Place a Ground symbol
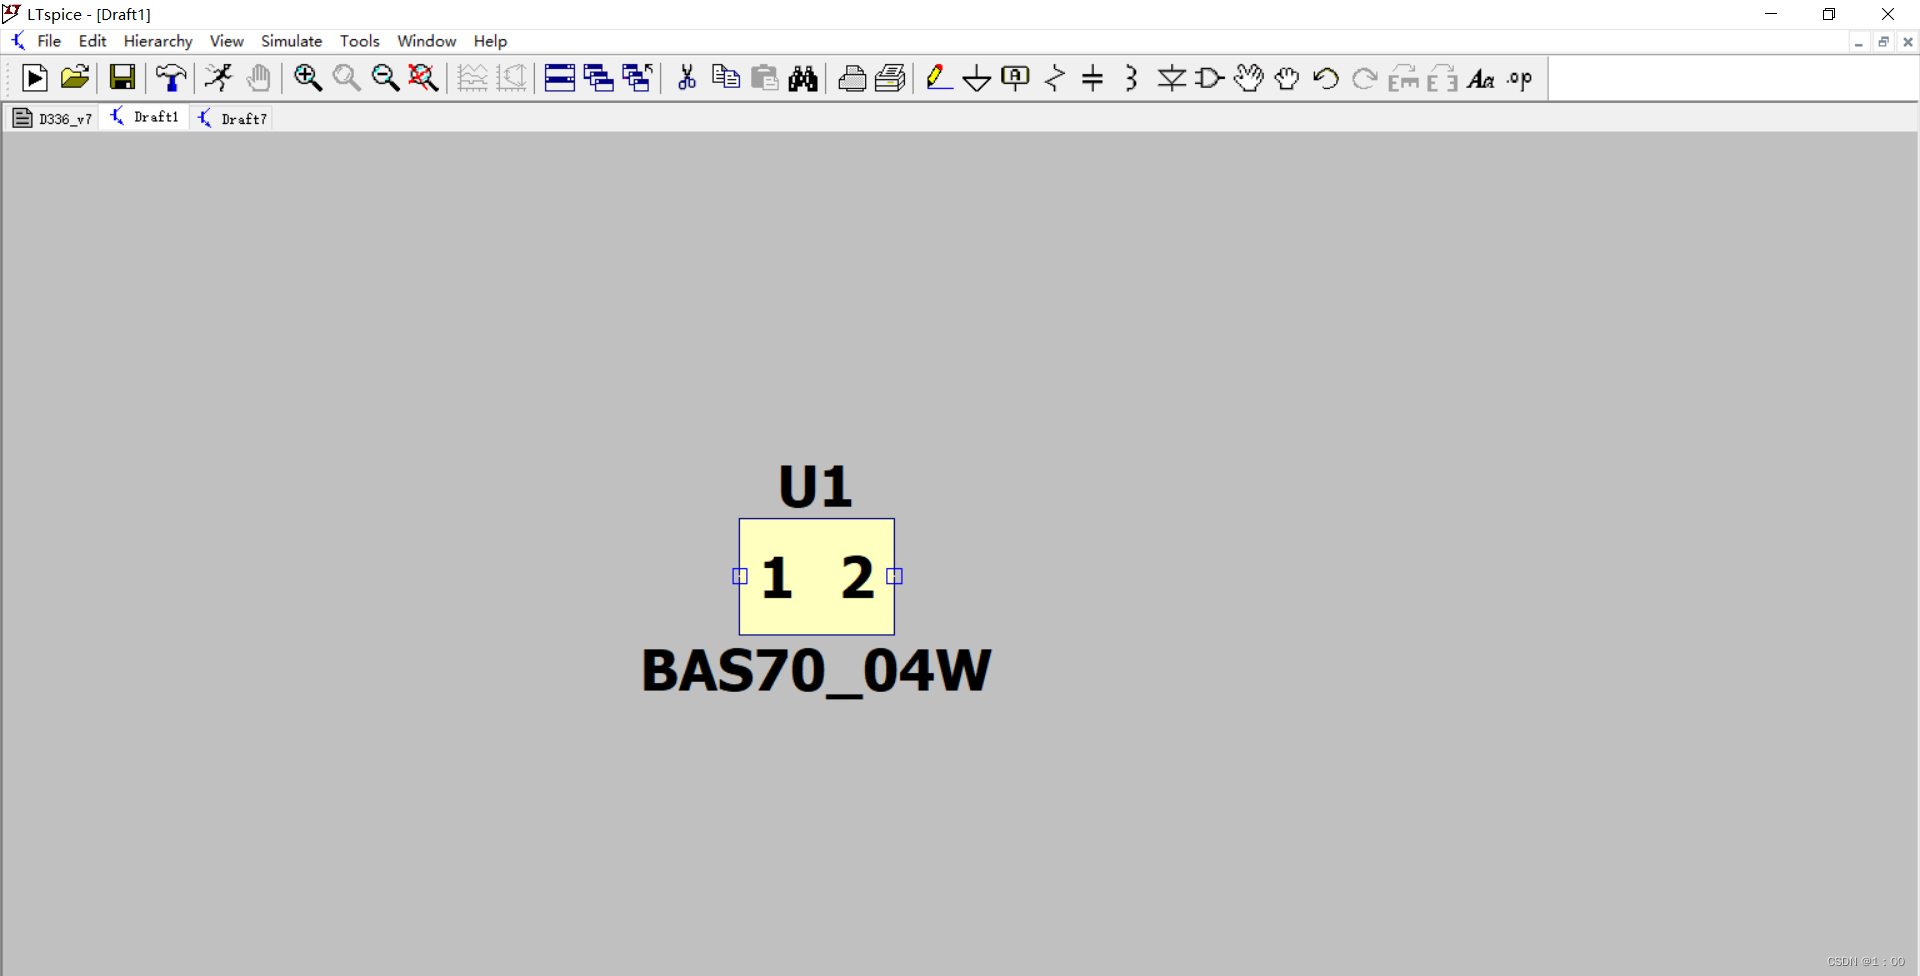The image size is (1920, 976). pyautogui.click(x=977, y=78)
